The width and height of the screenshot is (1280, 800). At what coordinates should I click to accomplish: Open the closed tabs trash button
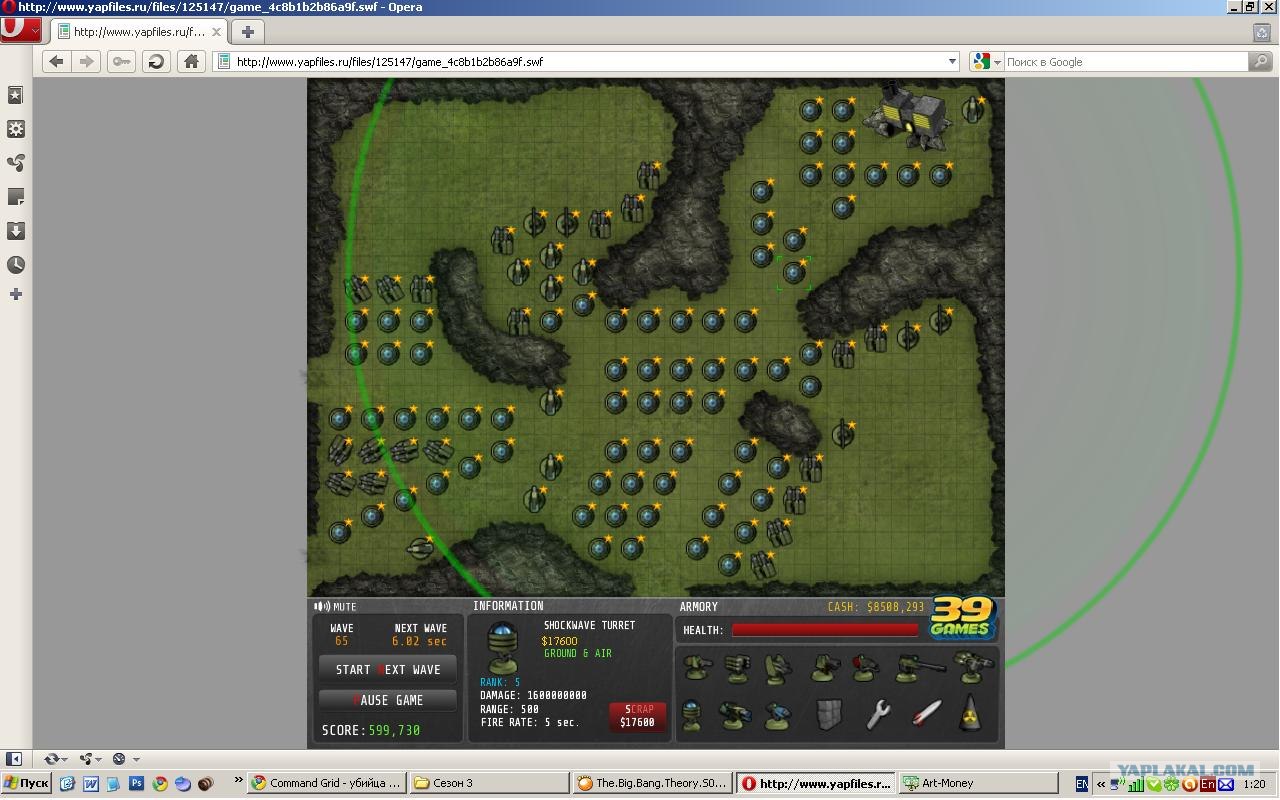coord(1262,31)
